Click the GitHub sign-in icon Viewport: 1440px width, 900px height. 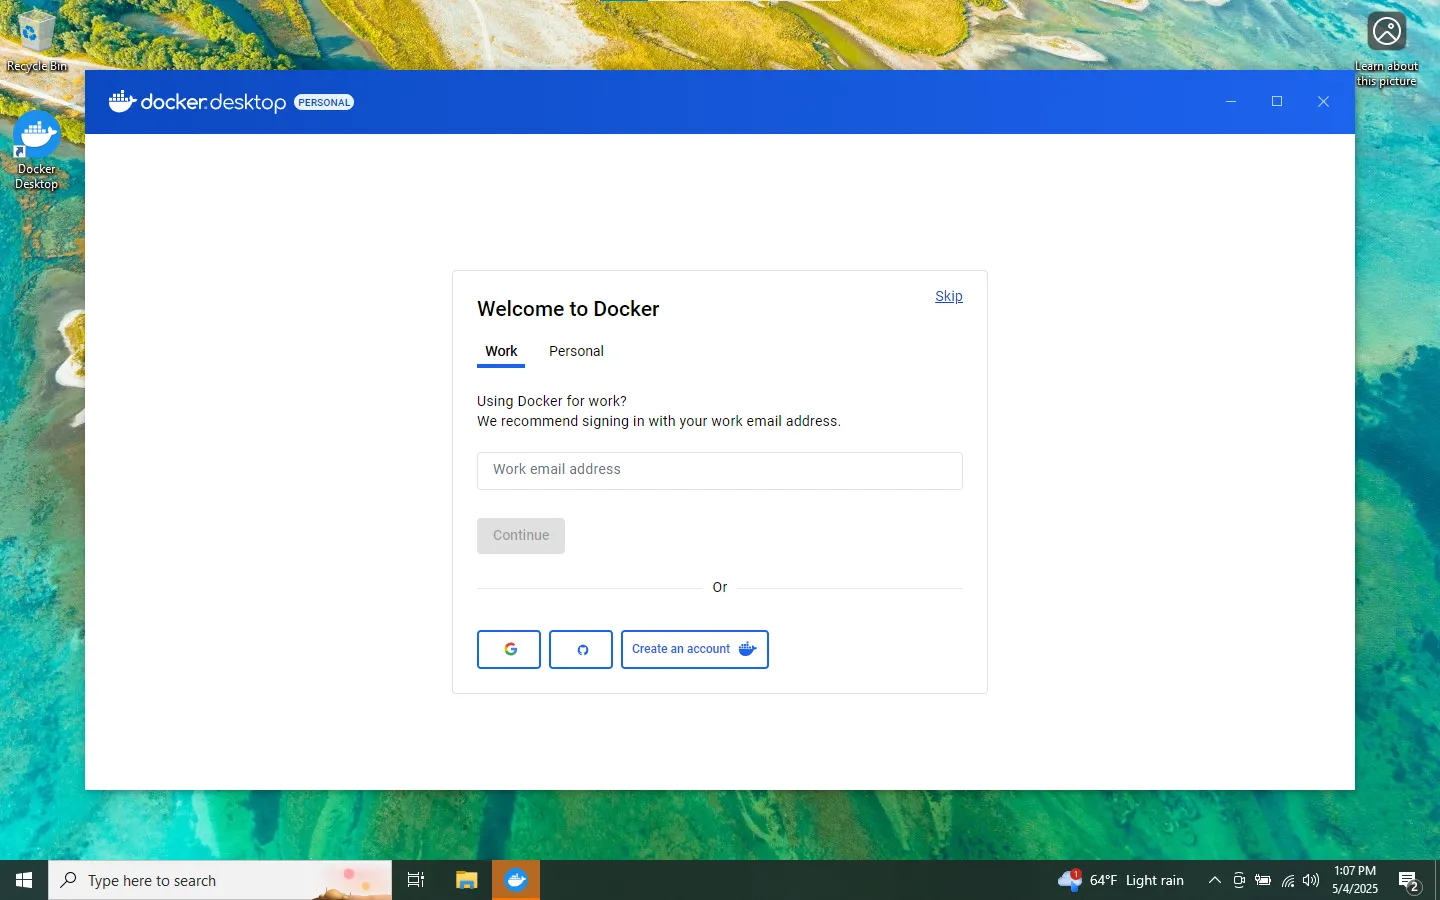click(x=580, y=649)
